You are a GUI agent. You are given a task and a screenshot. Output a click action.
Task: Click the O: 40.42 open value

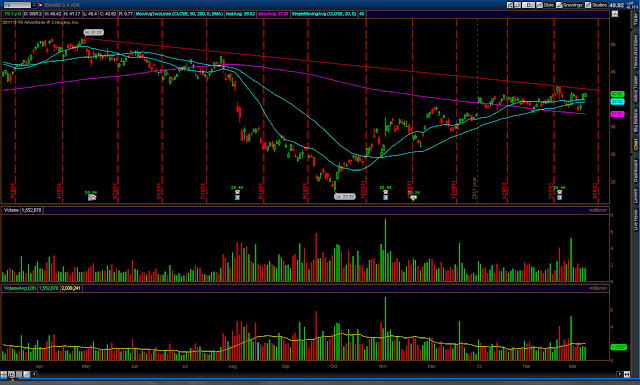coord(53,14)
